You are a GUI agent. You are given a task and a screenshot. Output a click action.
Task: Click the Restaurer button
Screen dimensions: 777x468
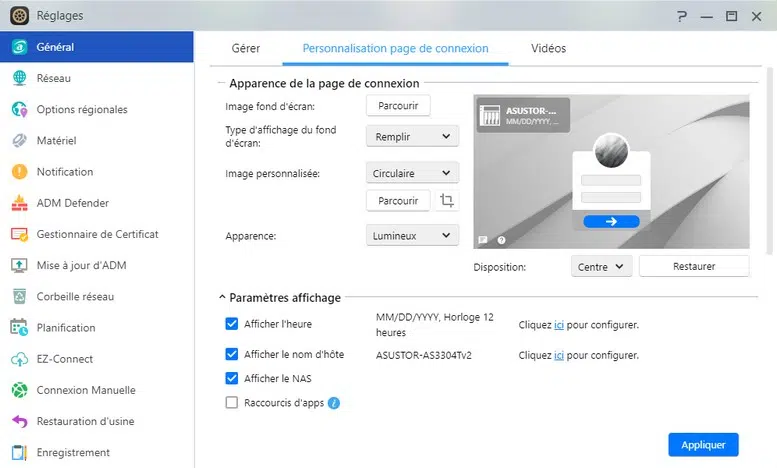694,266
